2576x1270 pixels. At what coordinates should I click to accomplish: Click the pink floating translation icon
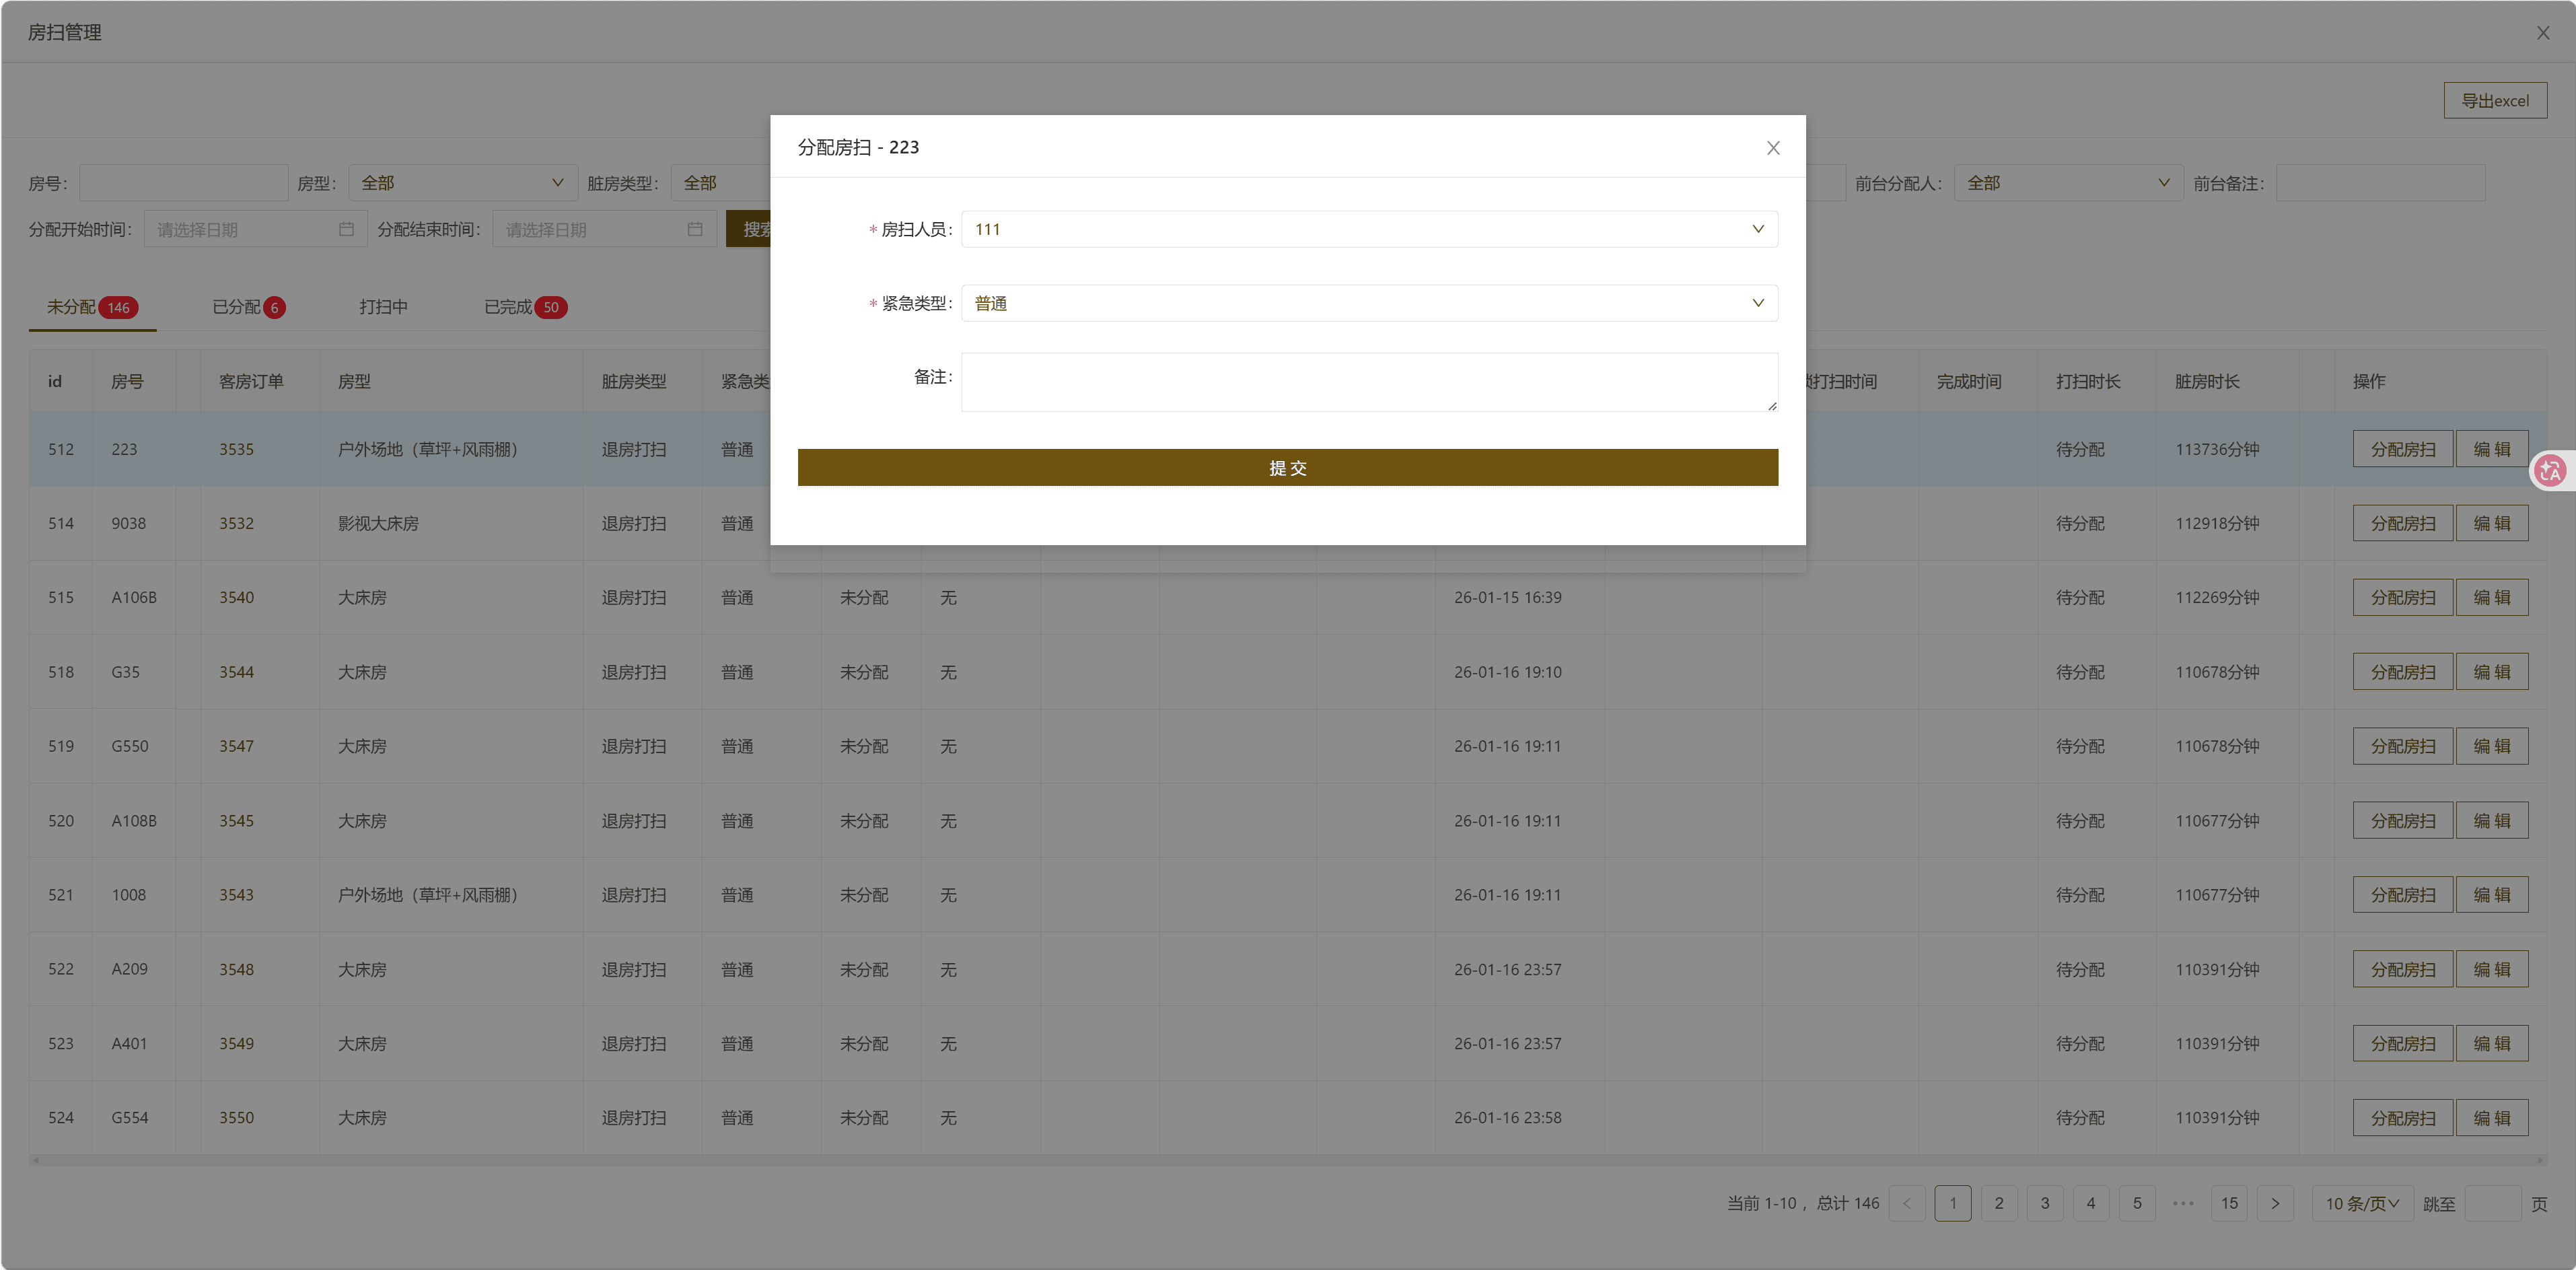click(2550, 470)
